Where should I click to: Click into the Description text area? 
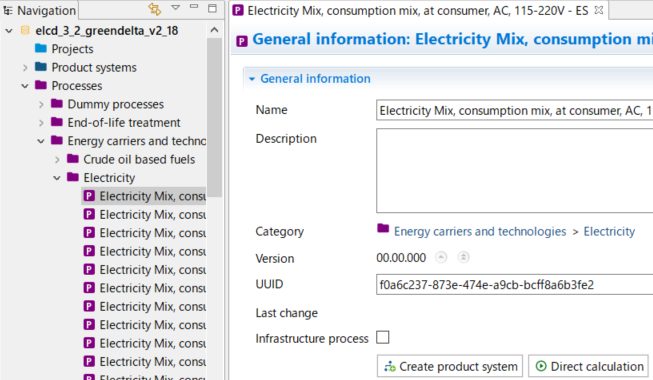514,171
